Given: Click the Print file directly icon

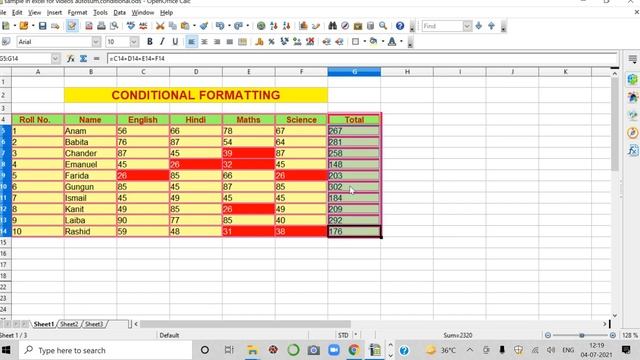Looking at the screenshot, I should [x=101, y=26].
